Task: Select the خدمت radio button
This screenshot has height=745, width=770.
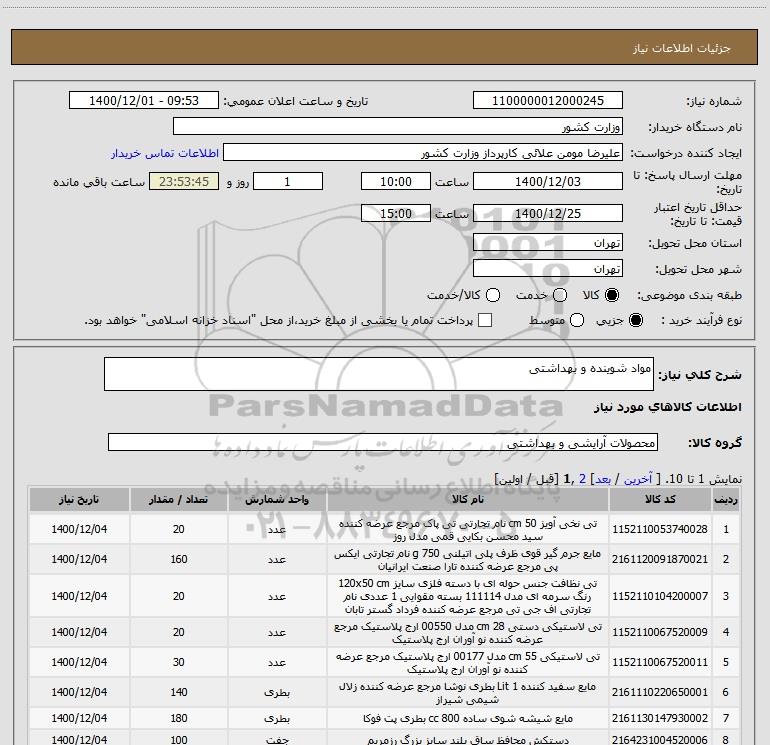Action: 560,295
